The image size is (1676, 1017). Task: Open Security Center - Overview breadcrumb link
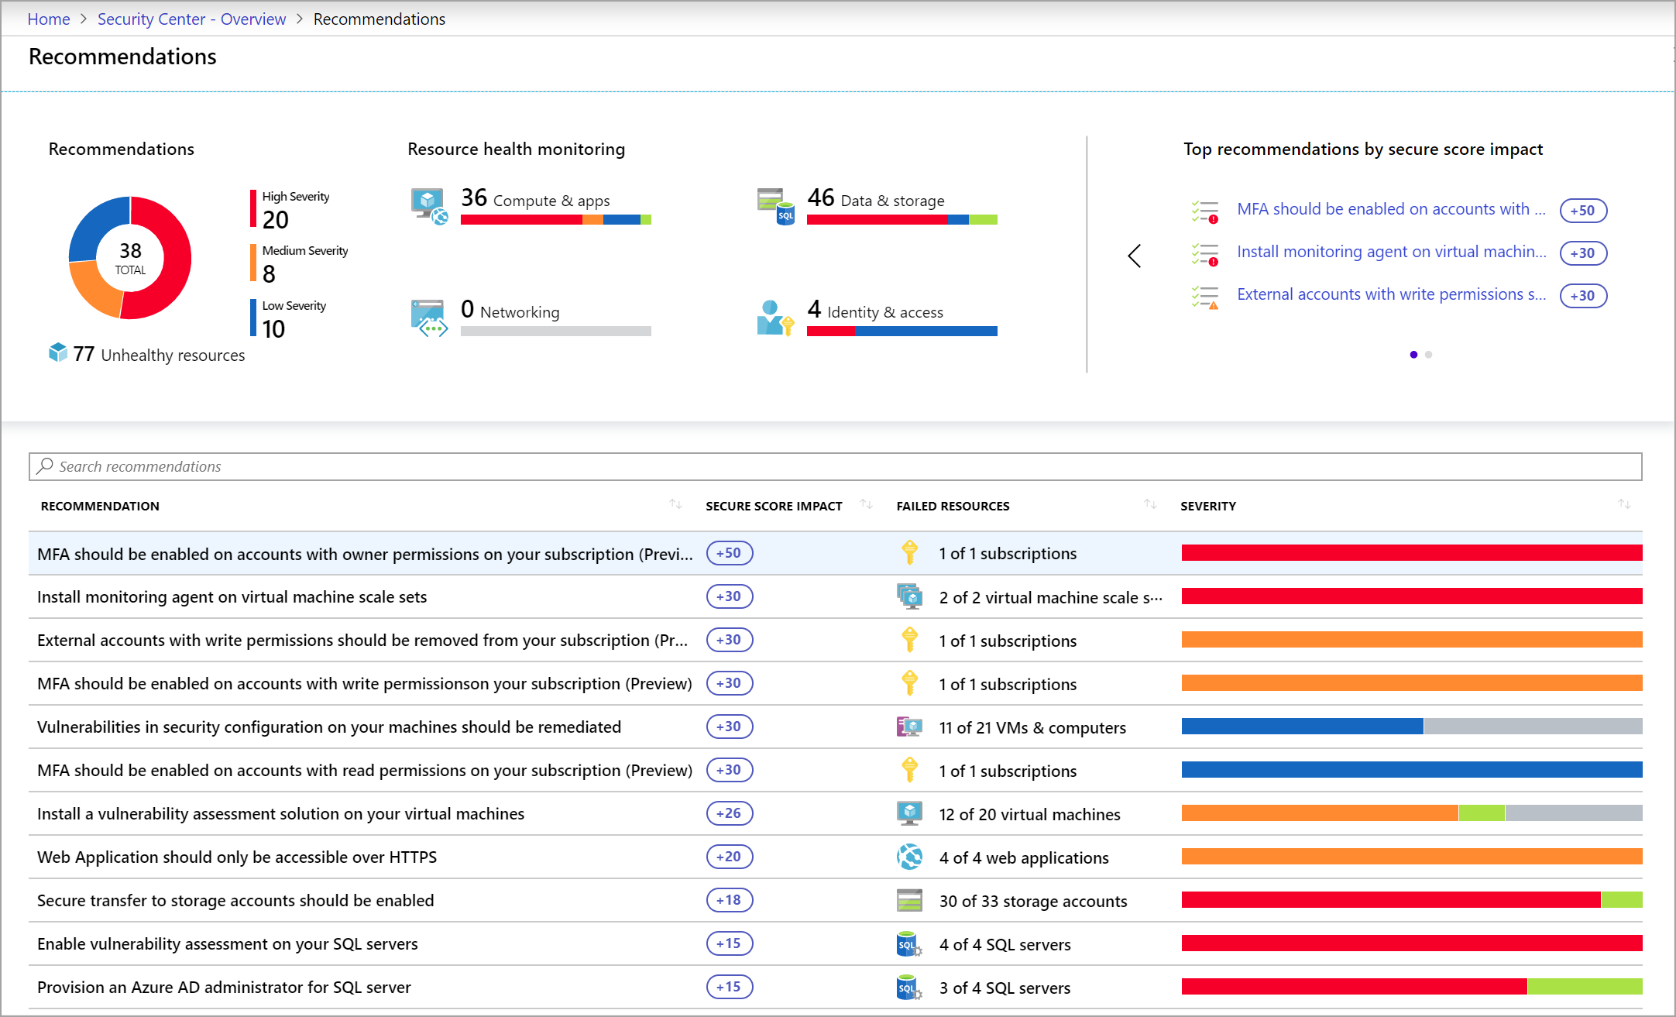191,18
